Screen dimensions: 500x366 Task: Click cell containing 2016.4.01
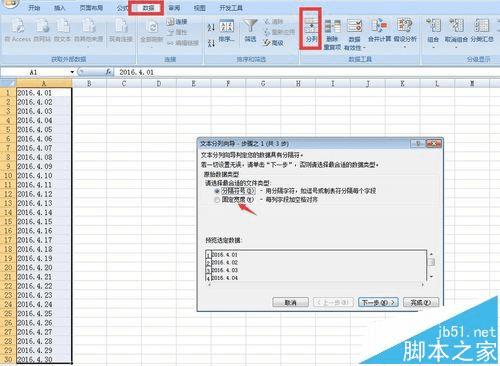click(44, 93)
